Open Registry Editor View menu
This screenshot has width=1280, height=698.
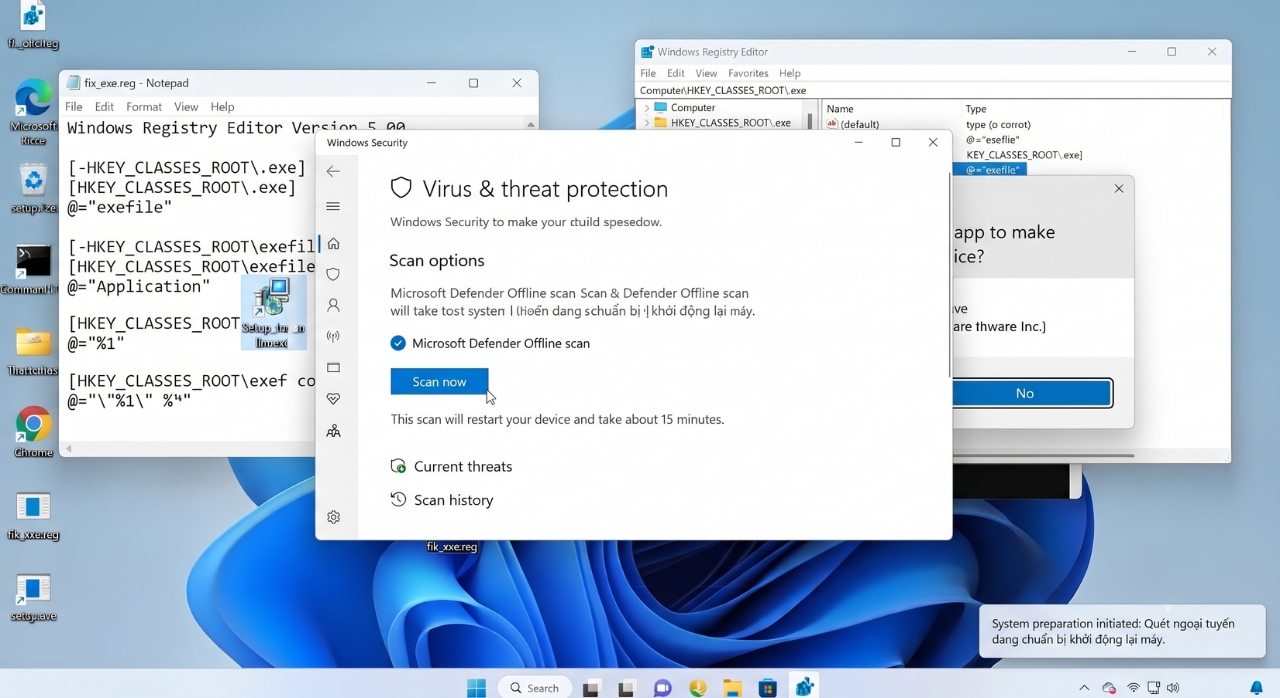tap(706, 73)
